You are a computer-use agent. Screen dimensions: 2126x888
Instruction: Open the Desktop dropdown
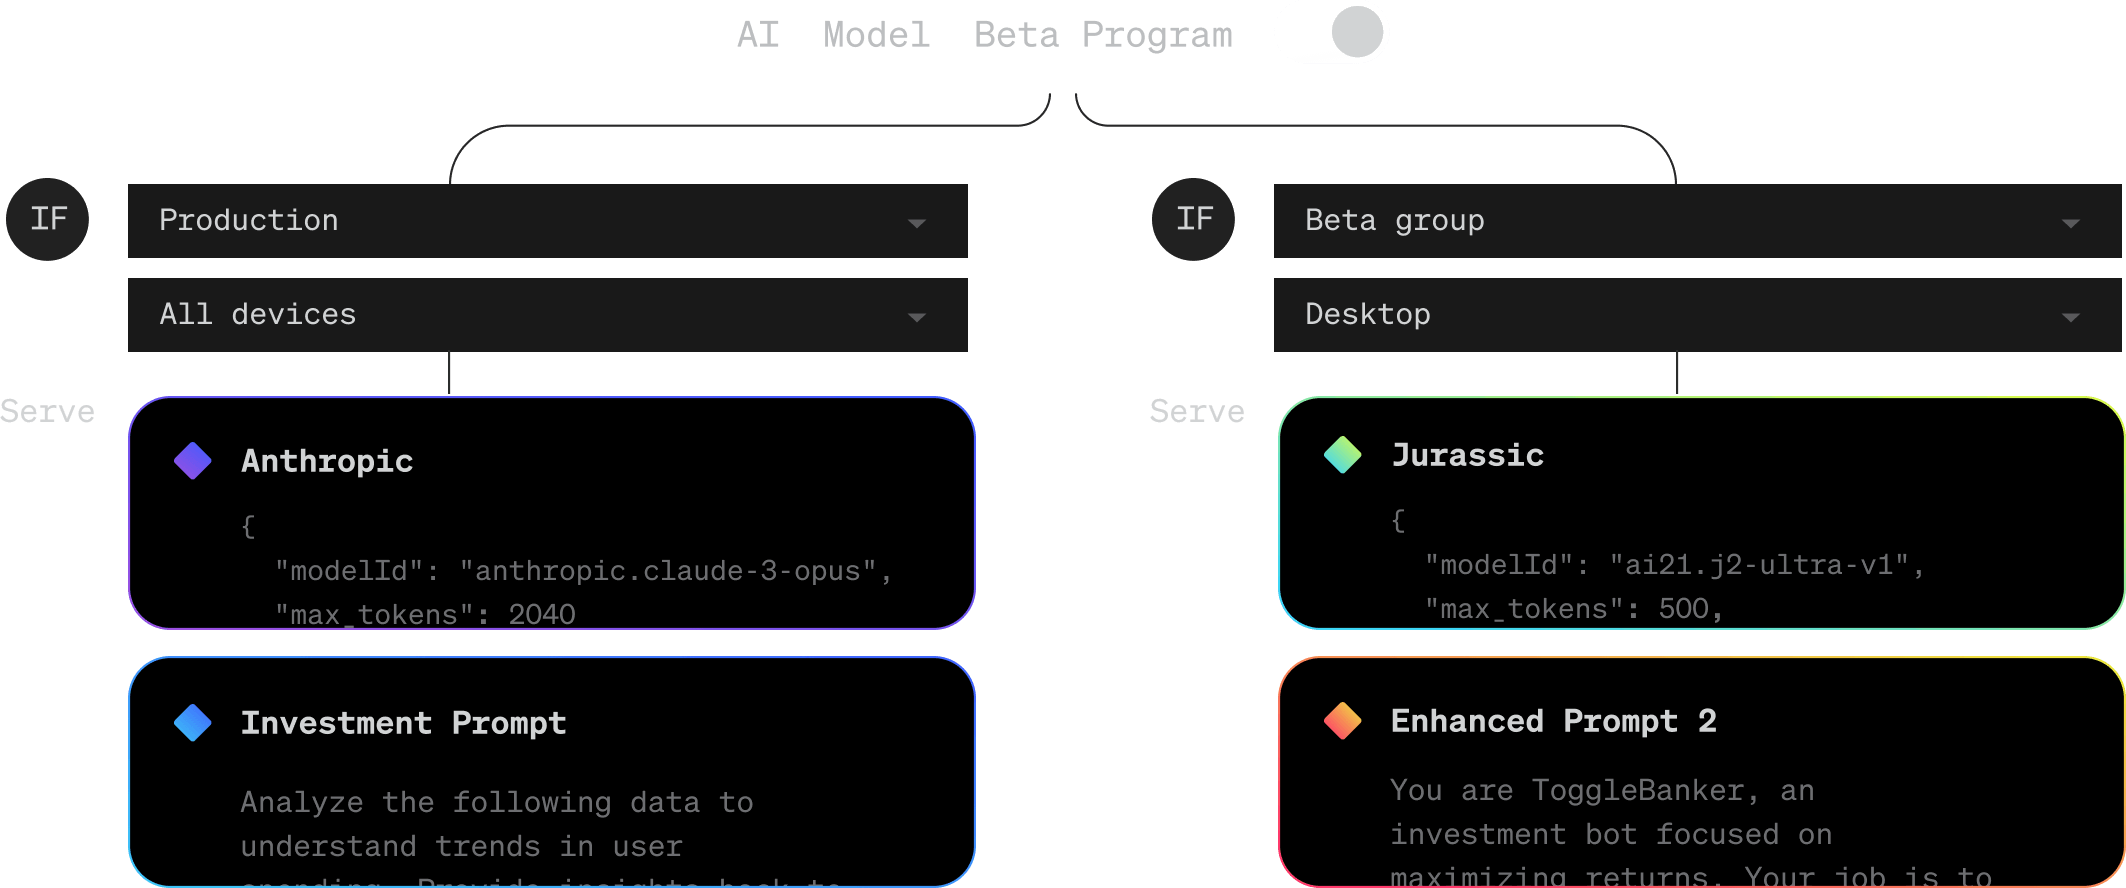pos(1698,315)
